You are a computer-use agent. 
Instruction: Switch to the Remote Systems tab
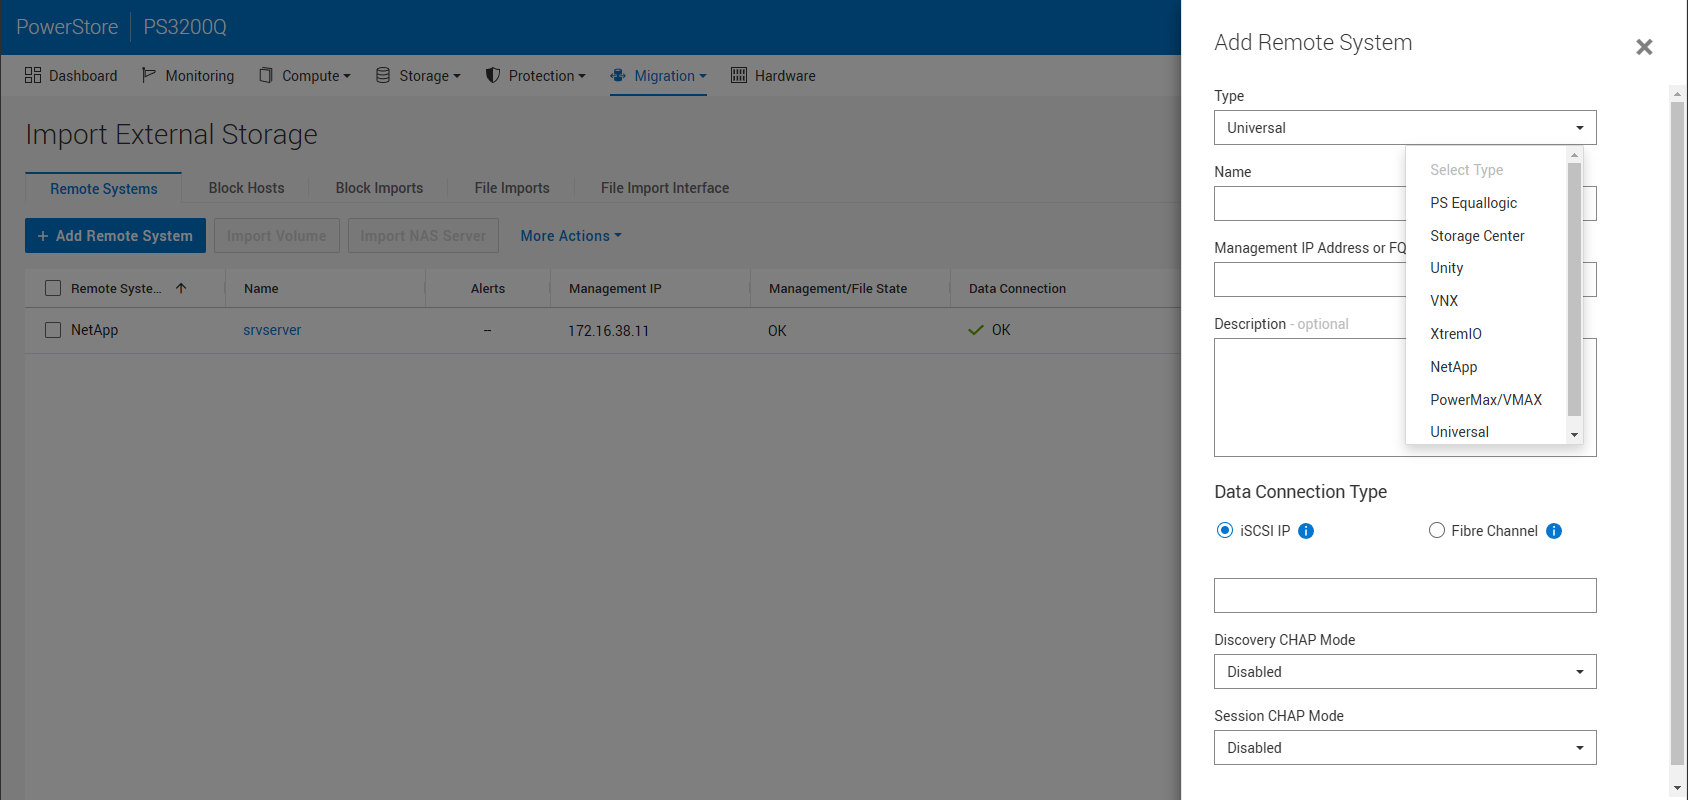click(104, 189)
